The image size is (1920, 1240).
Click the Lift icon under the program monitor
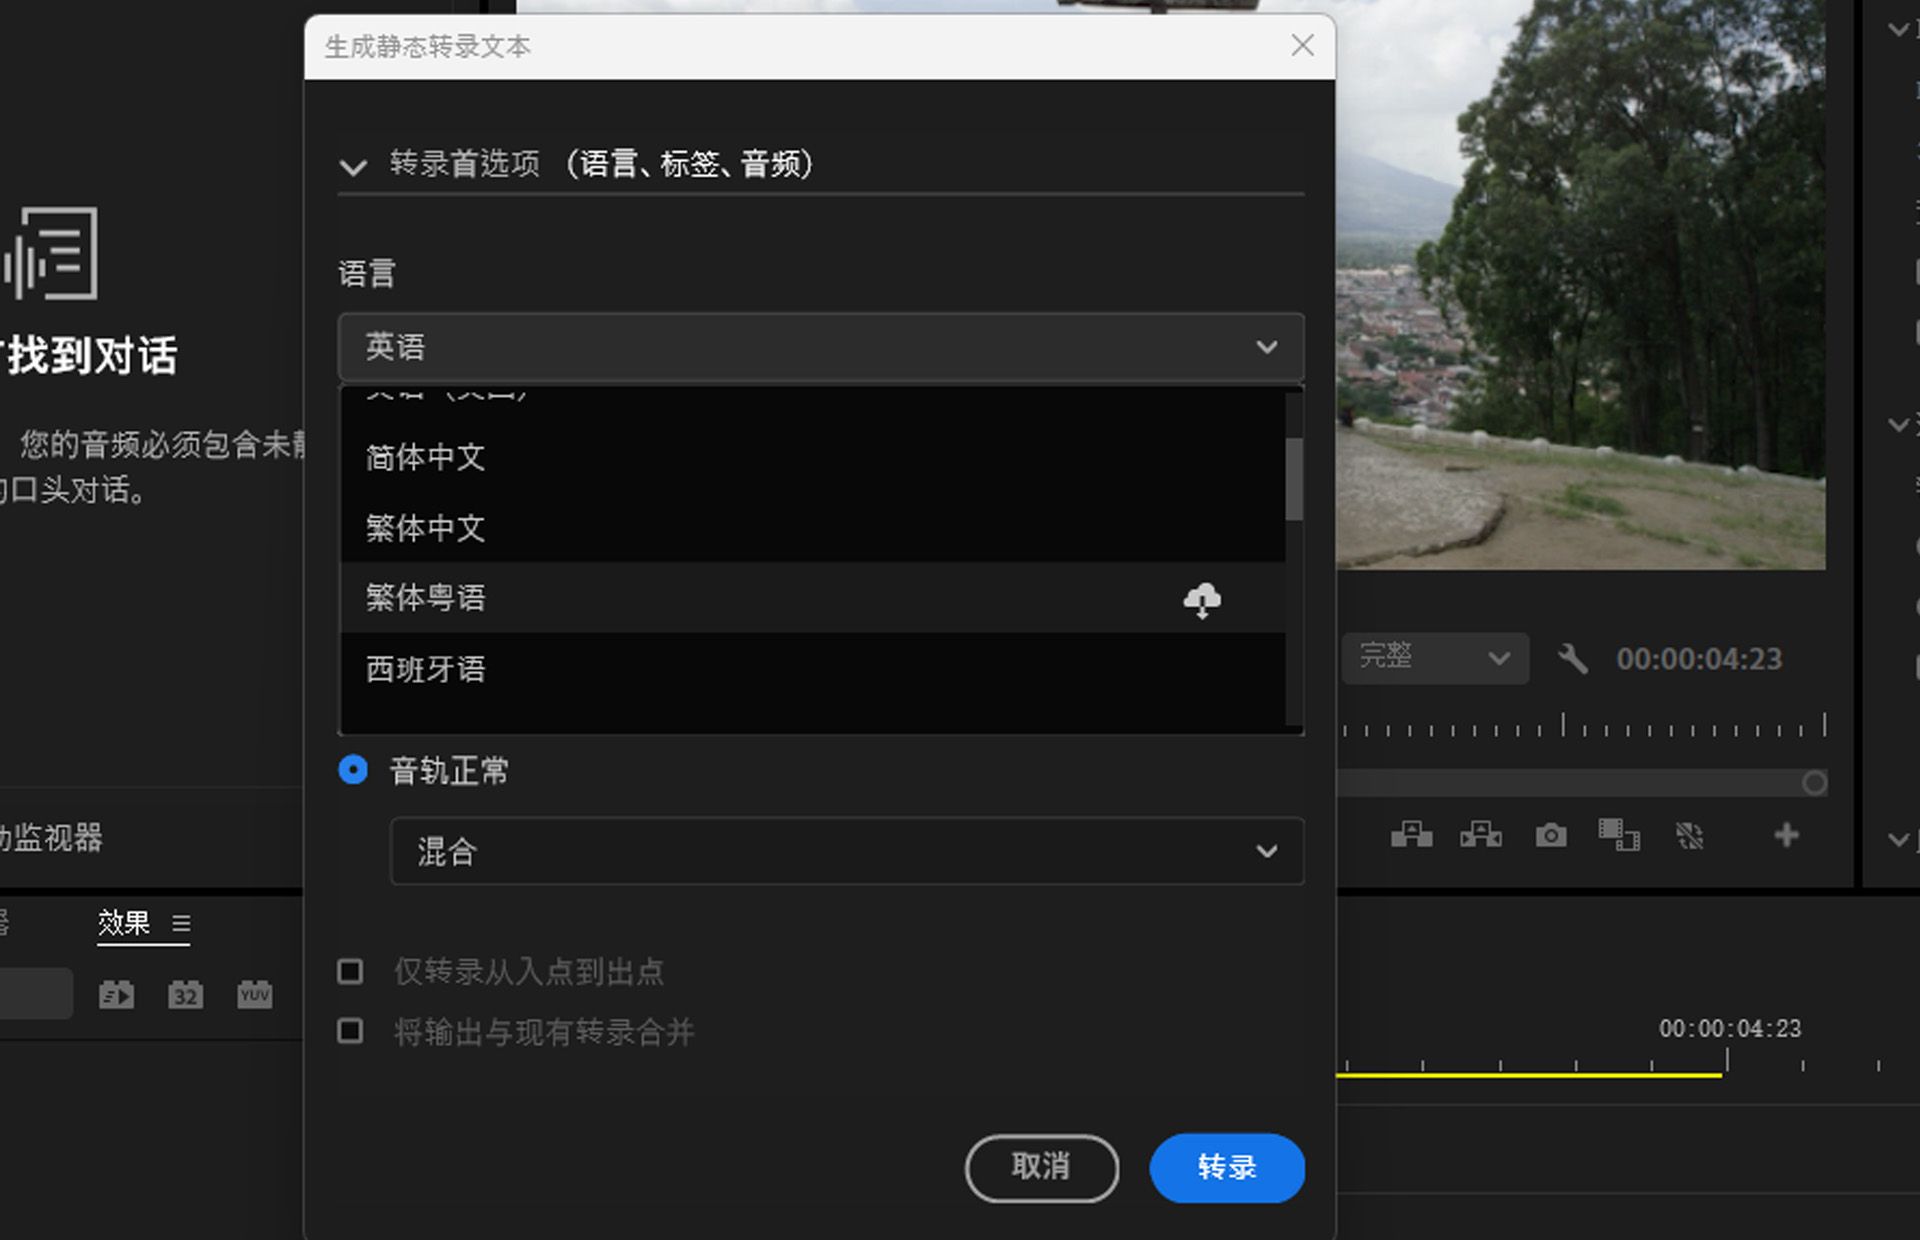(x=1411, y=836)
